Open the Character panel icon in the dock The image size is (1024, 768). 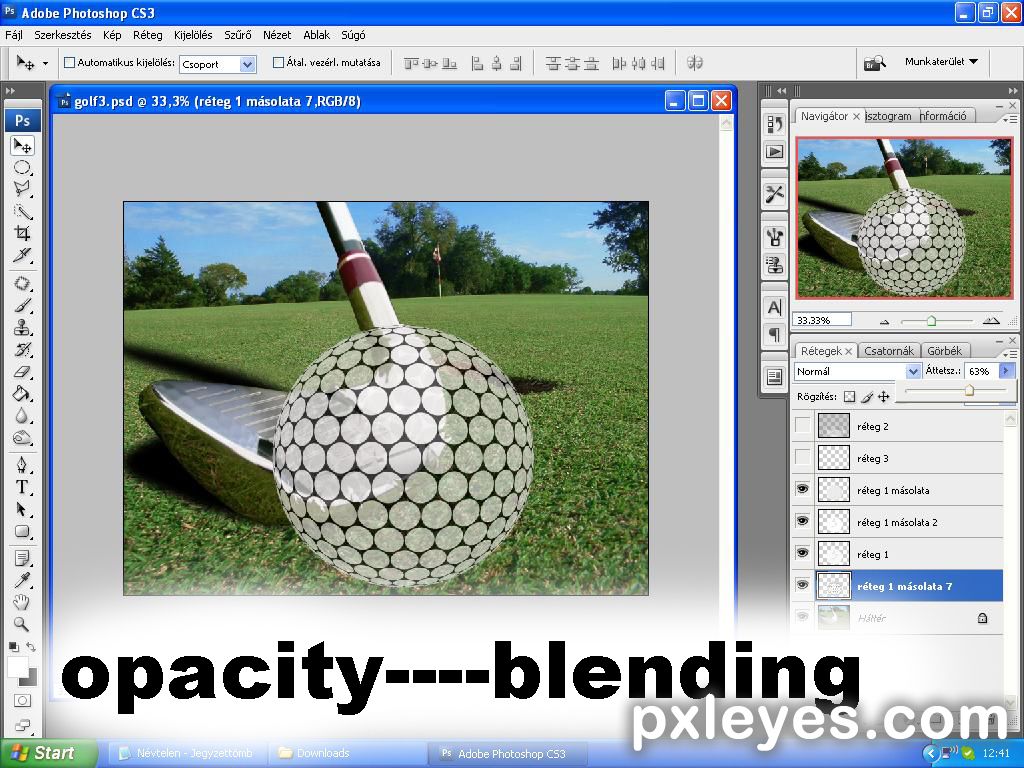(x=775, y=307)
